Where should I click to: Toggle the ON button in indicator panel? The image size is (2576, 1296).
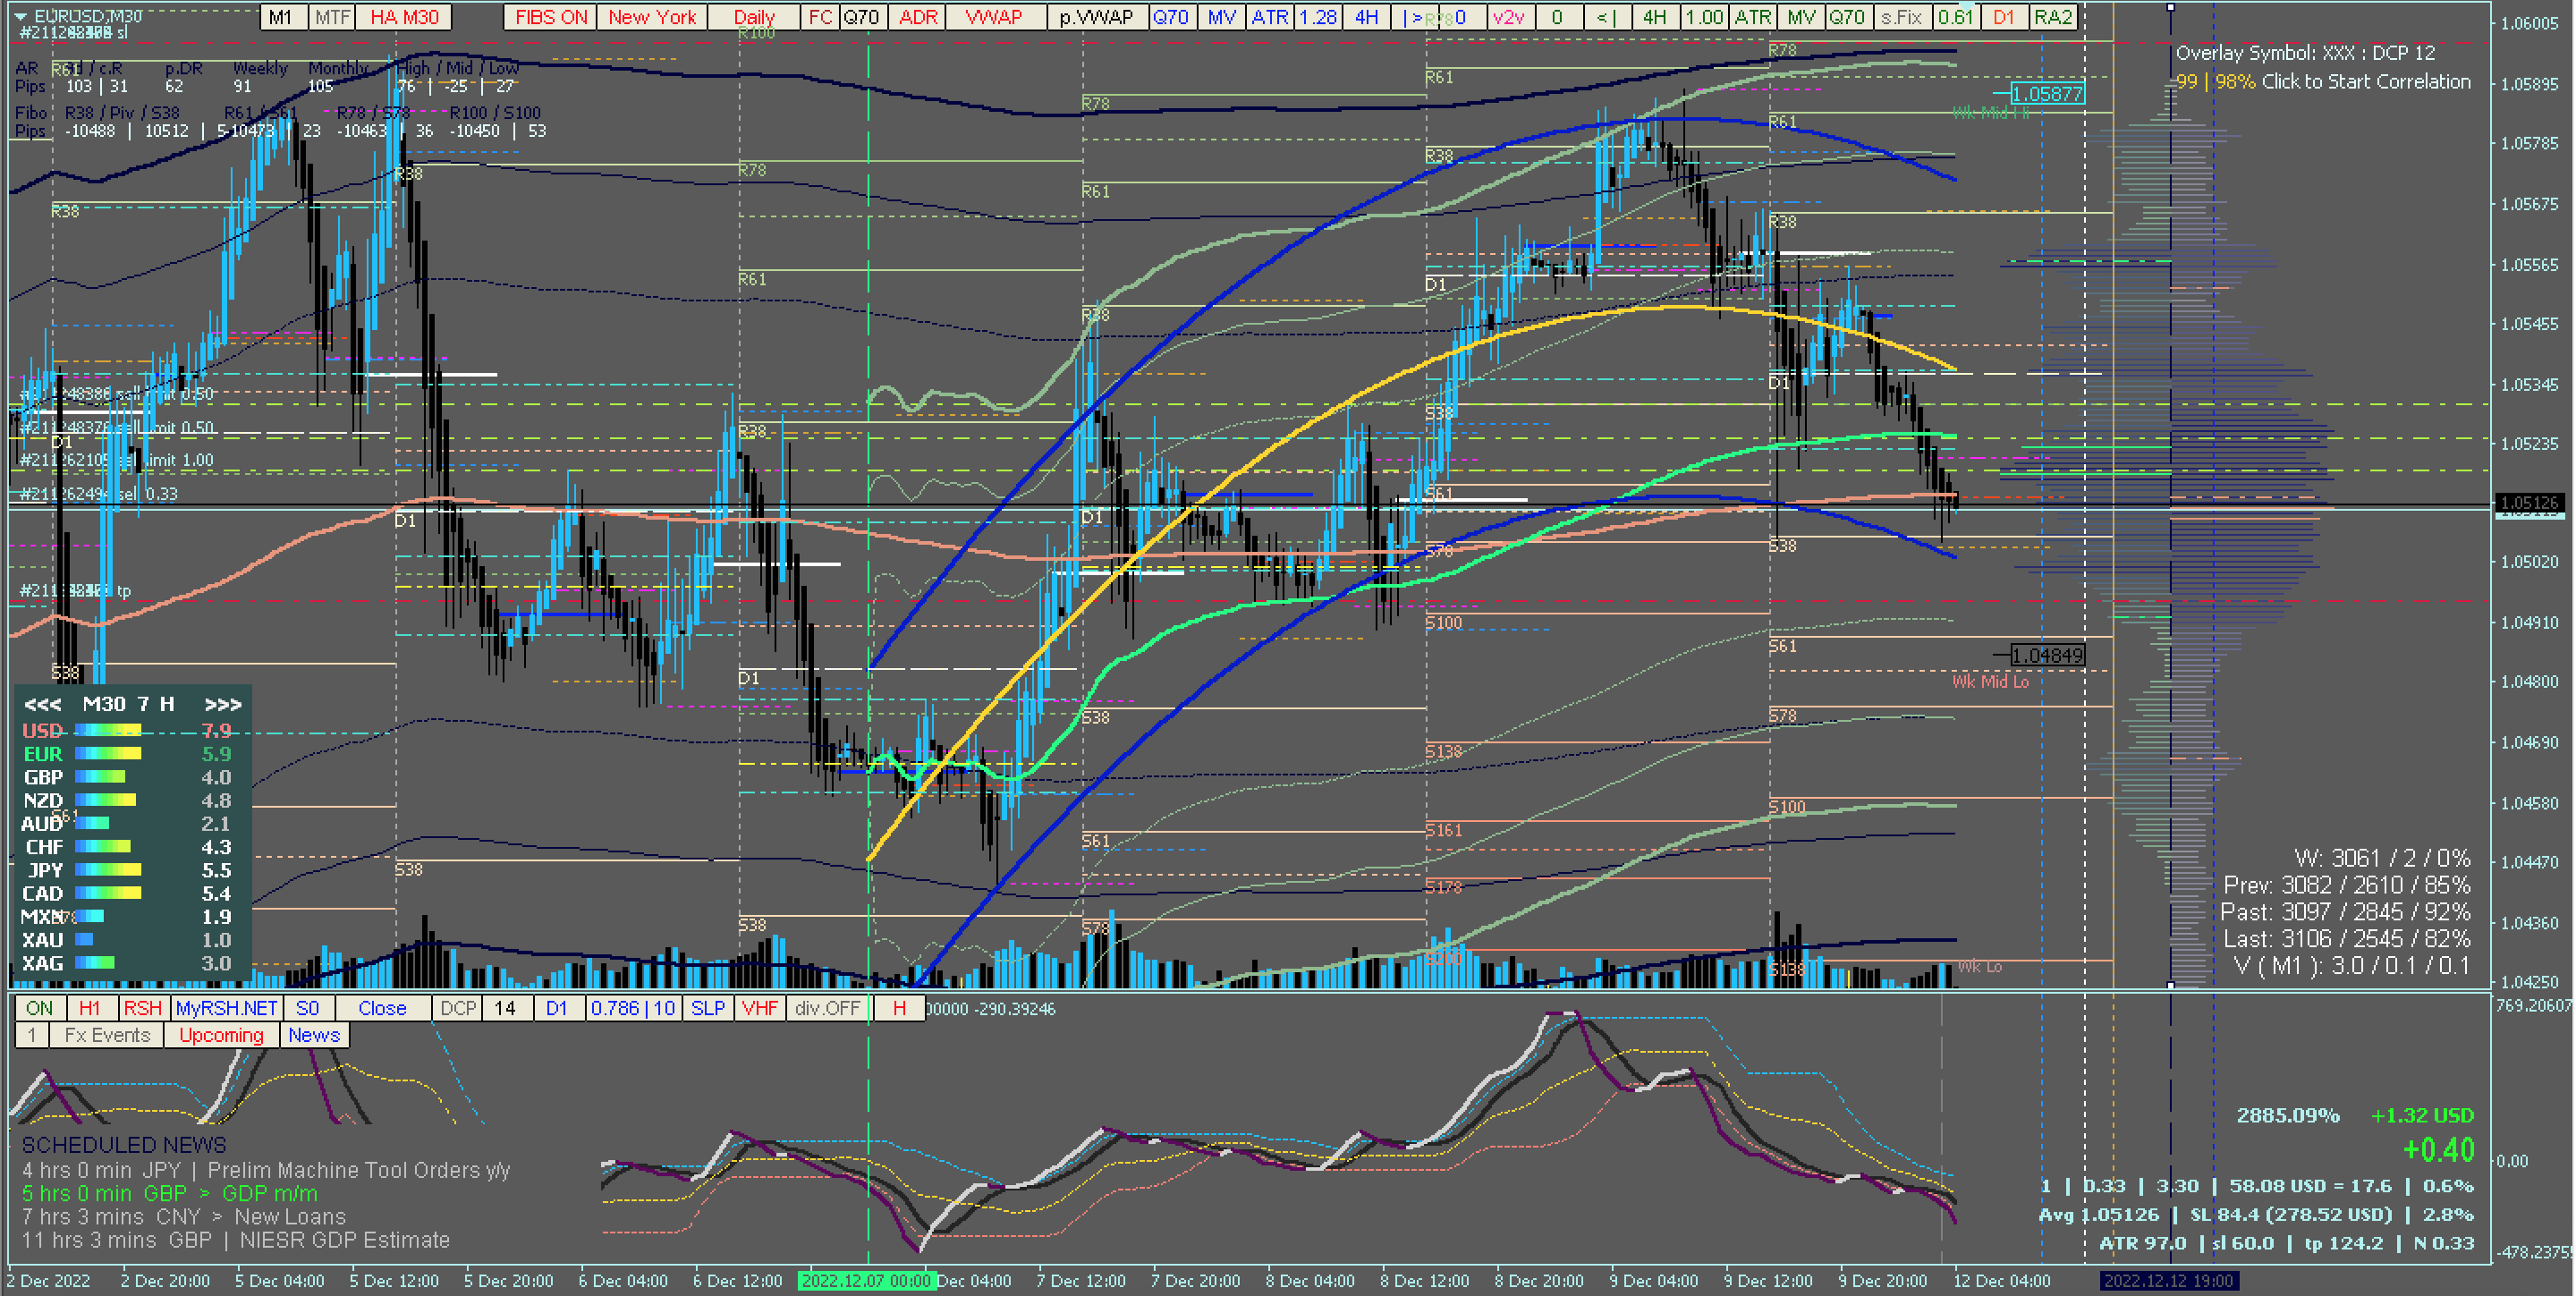click(40, 1008)
